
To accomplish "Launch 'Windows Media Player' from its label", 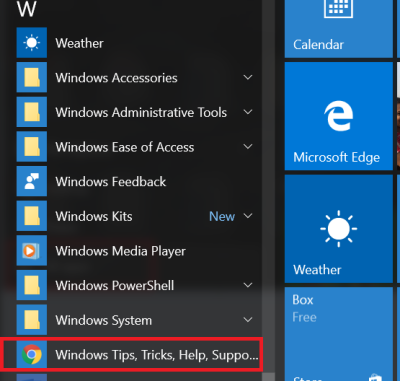I will 120,251.
